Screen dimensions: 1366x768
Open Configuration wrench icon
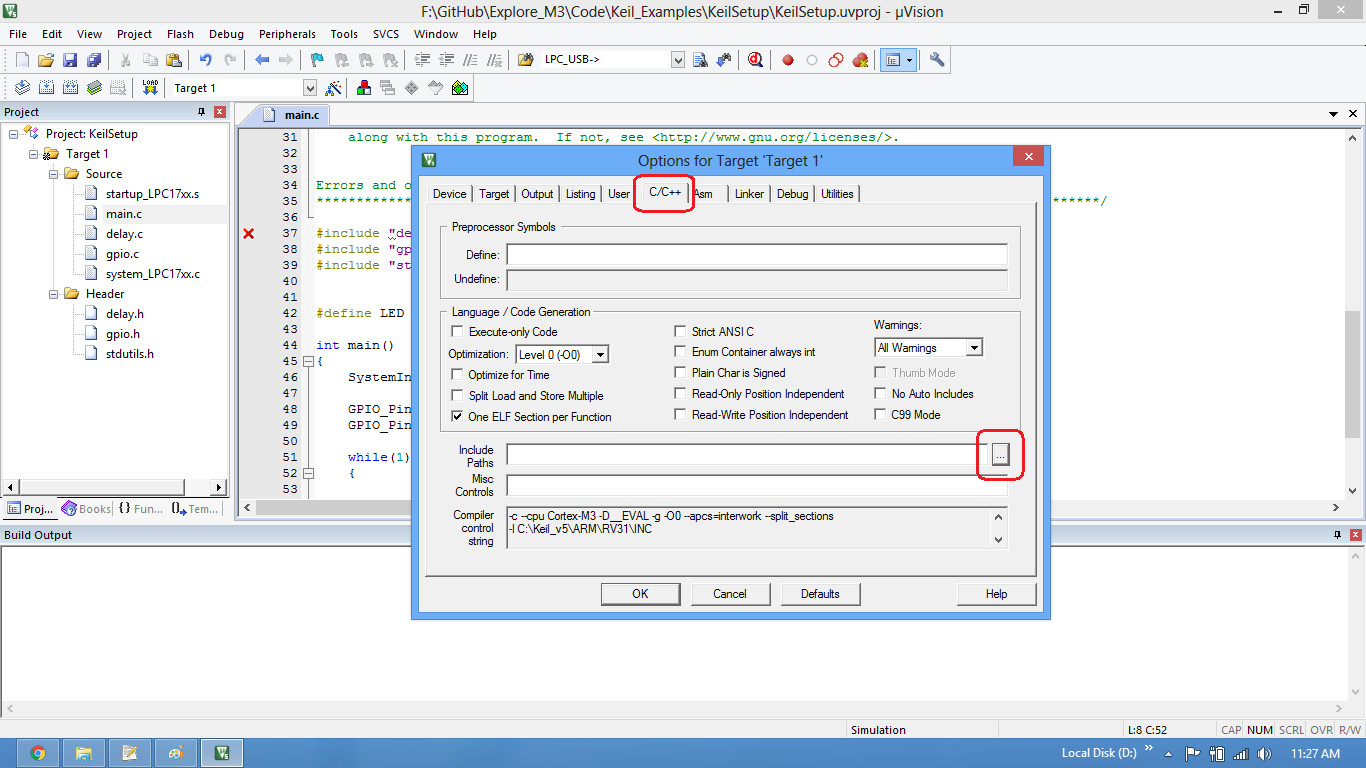click(937, 60)
